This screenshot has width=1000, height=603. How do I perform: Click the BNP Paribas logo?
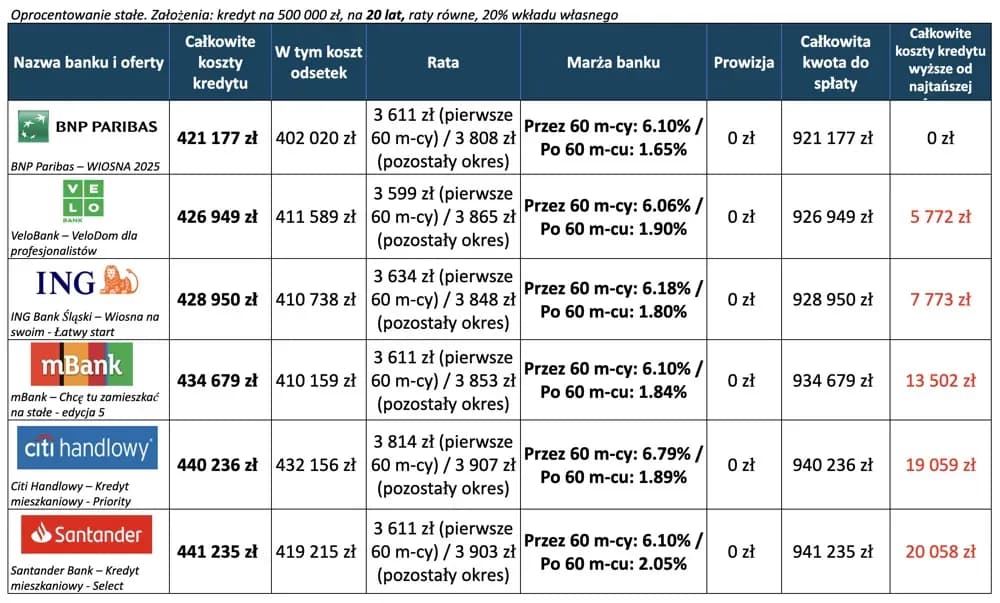click(x=88, y=127)
